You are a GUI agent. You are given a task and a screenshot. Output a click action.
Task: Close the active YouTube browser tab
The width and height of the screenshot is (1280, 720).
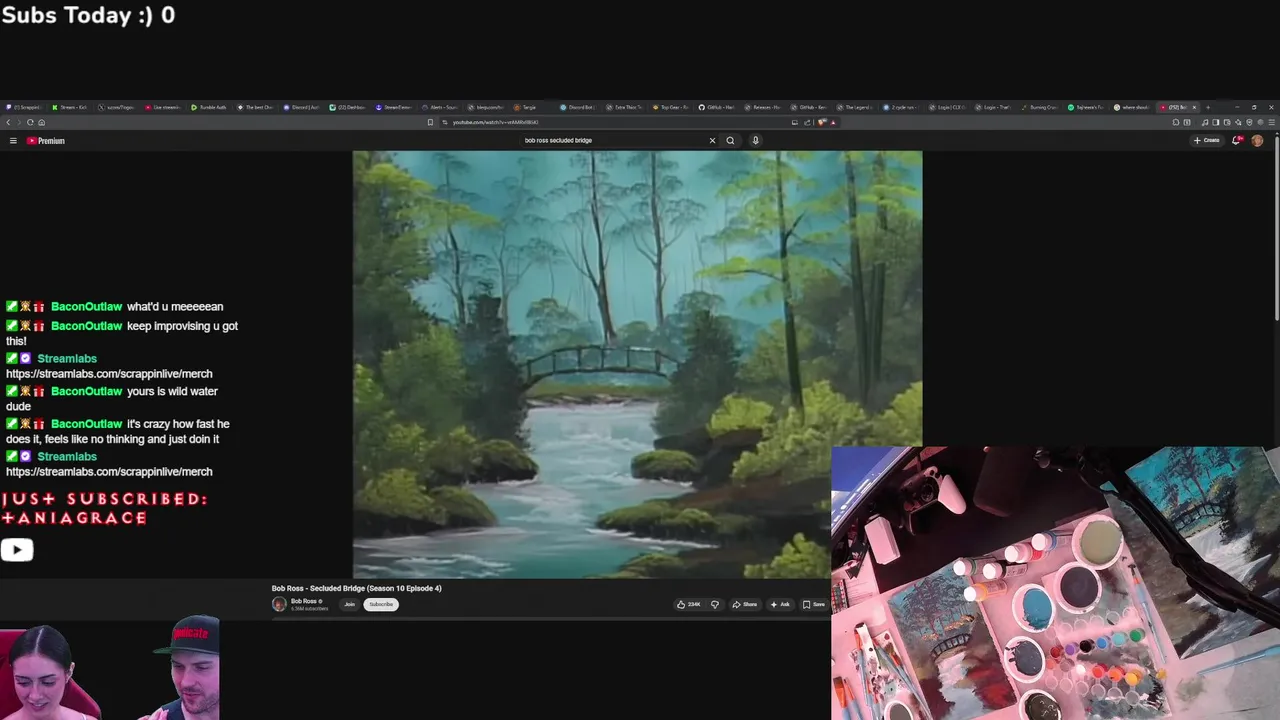(x=1194, y=107)
